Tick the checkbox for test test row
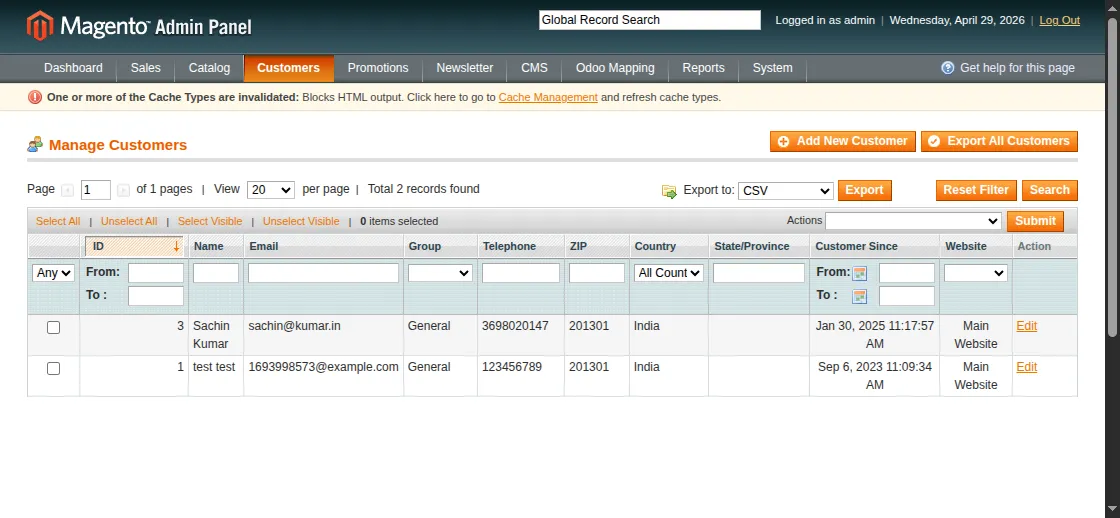The height and width of the screenshot is (518, 1120). [54, 369]
